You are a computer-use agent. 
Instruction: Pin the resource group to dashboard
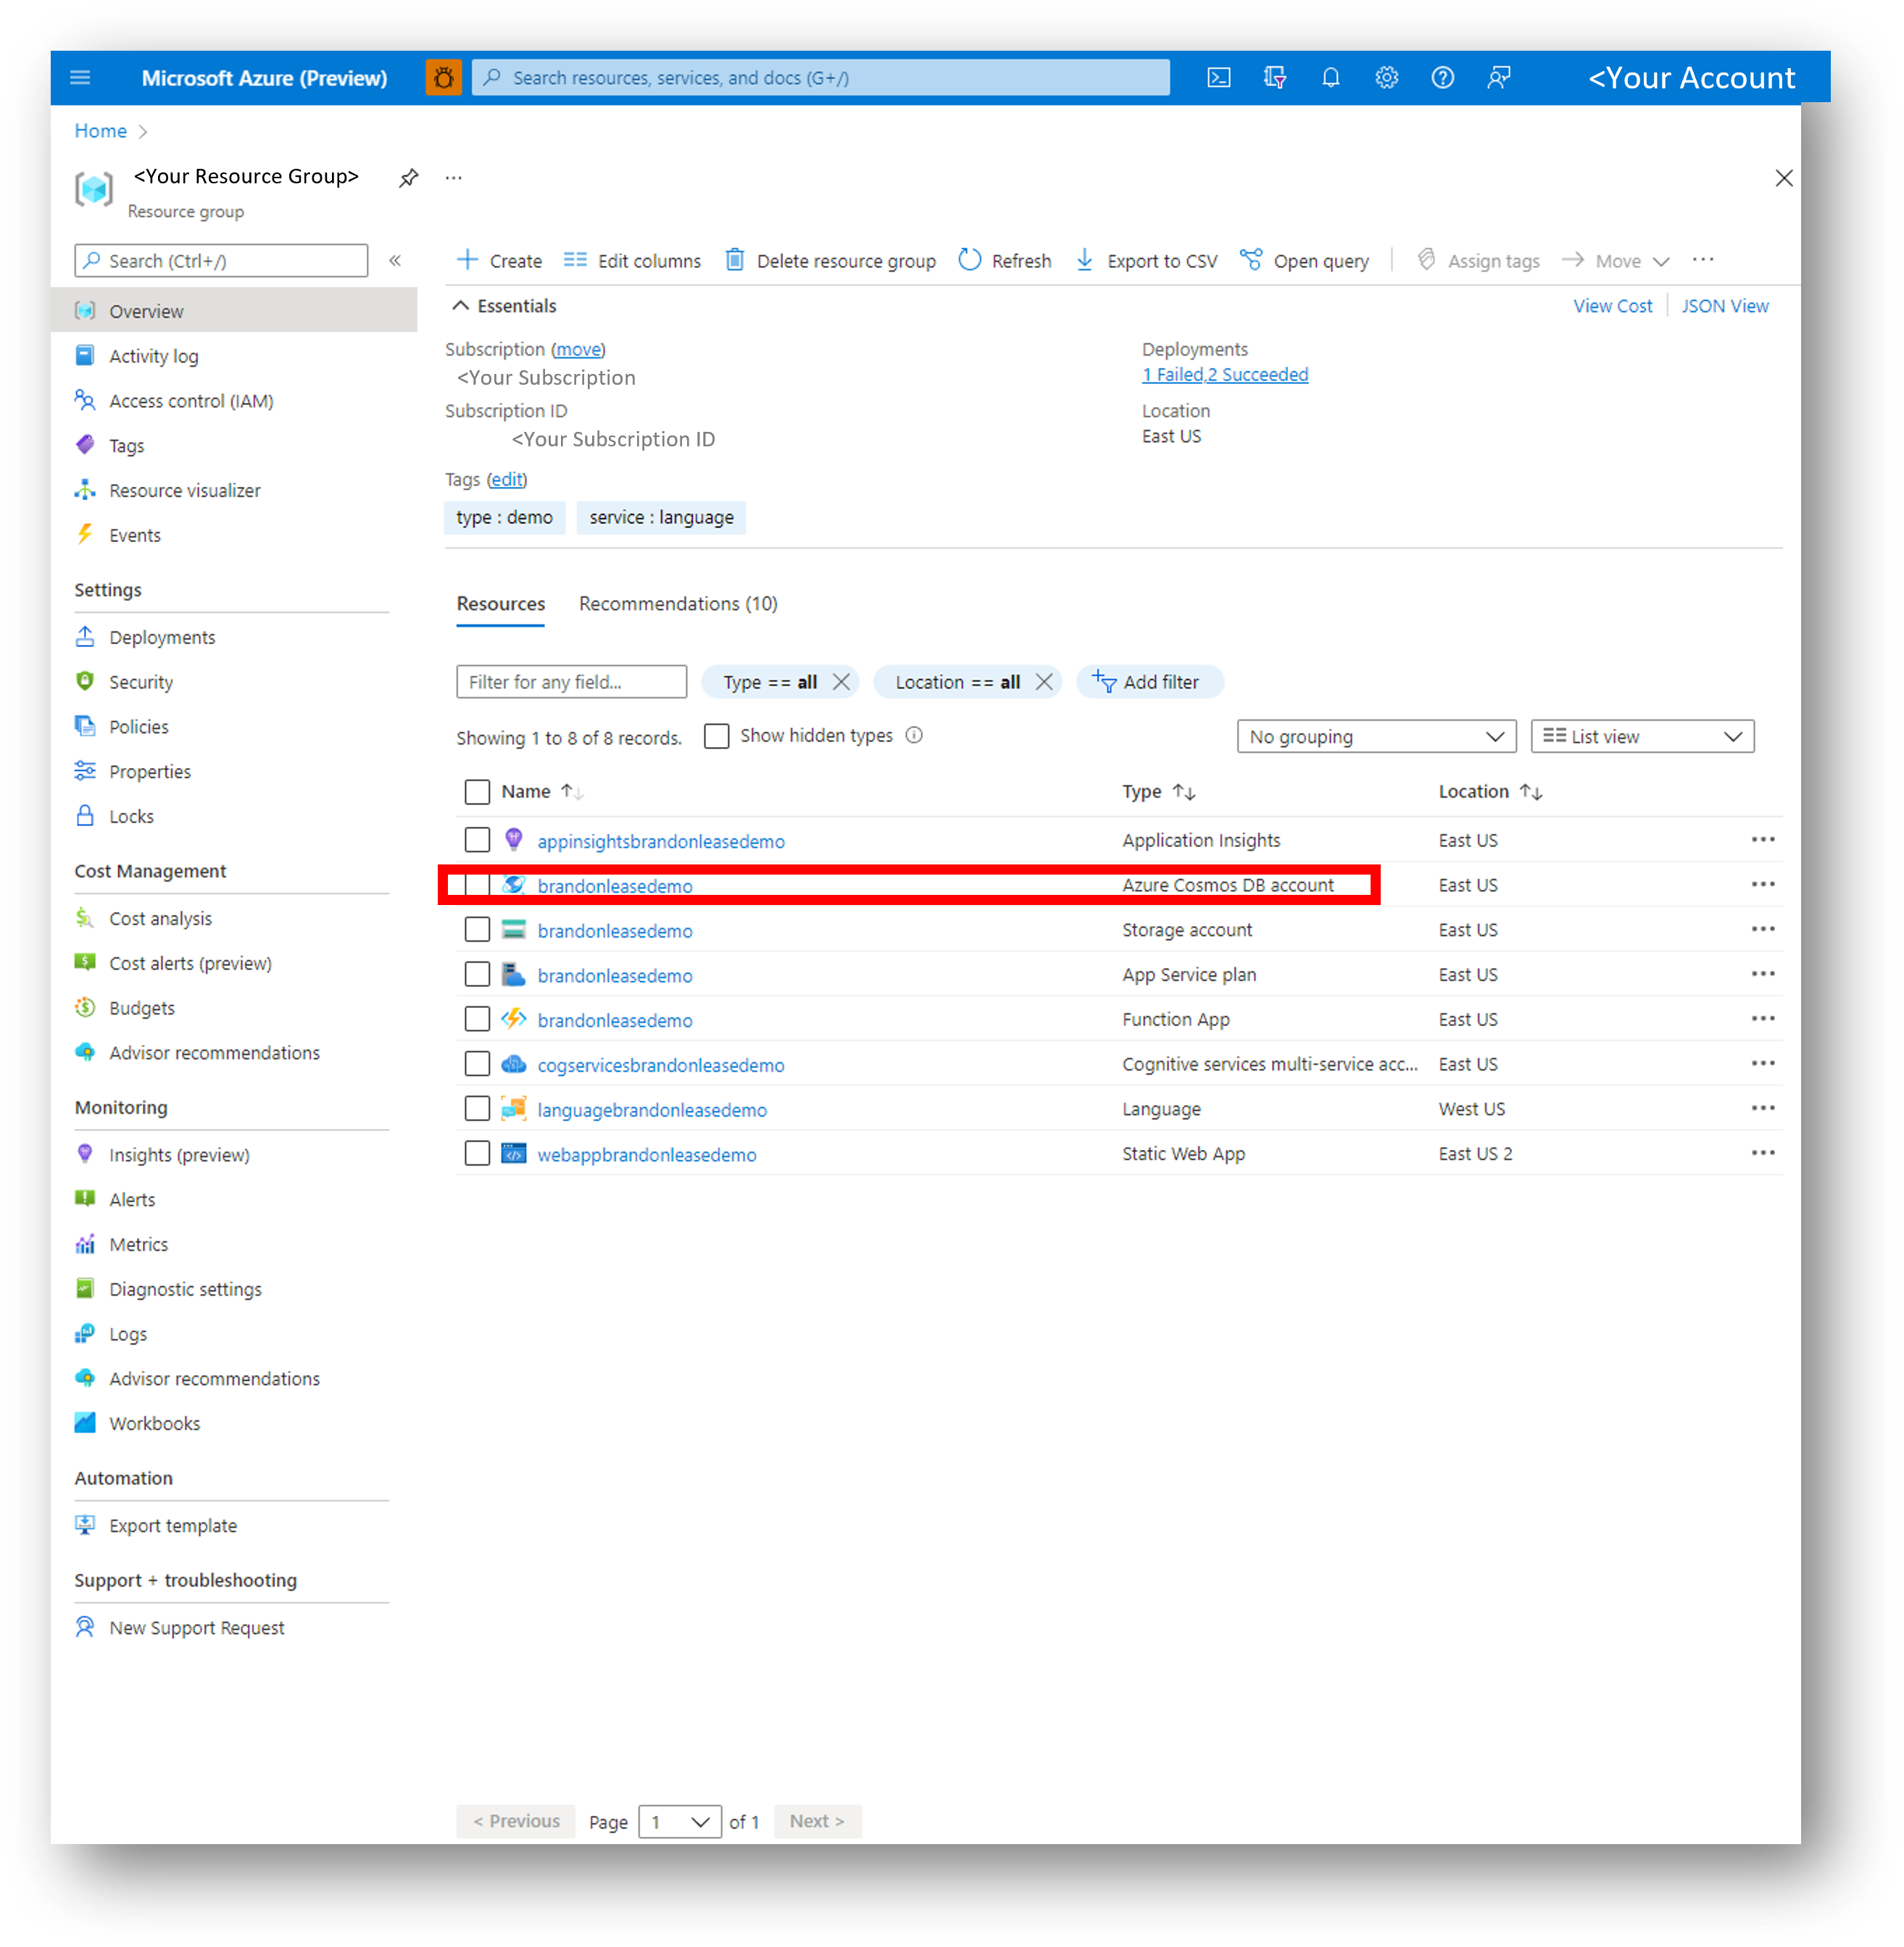pos(408,178)
